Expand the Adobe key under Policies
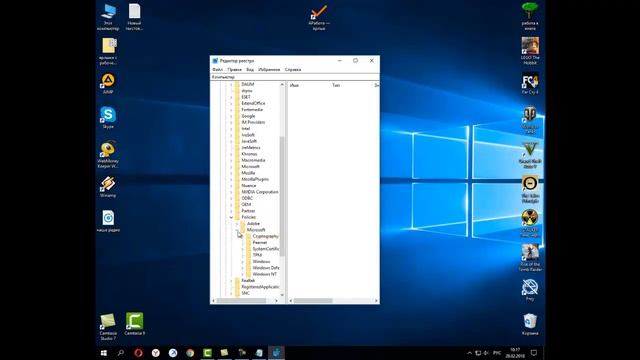 (237, 224)
